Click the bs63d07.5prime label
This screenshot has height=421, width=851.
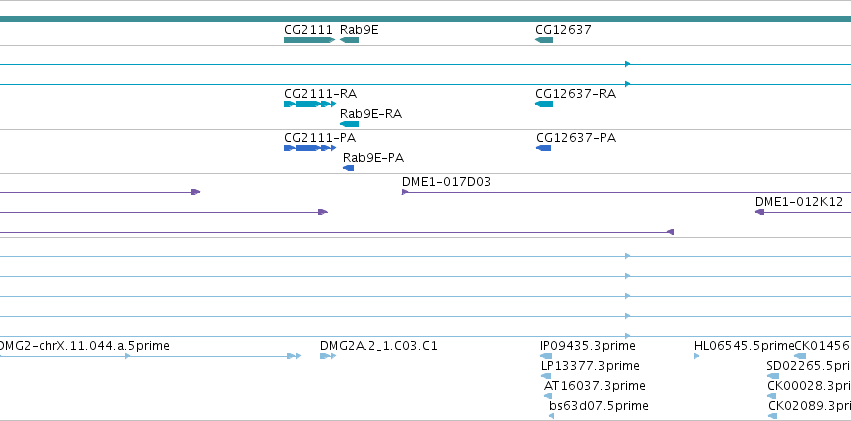(599, 406)
